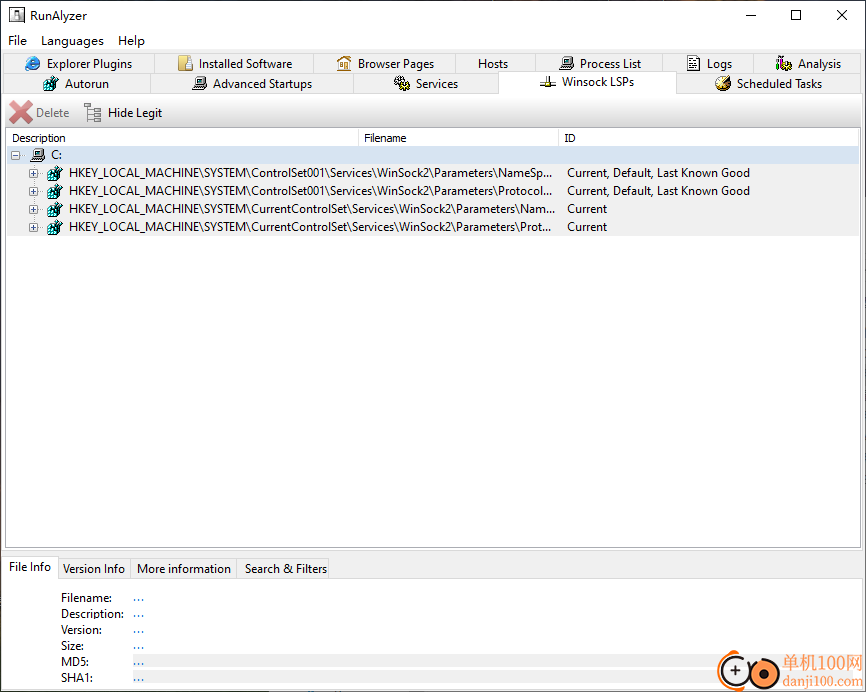This screenshot has width=866, height=692.
Task: Click the Explorer Plugins globe icon
Action: [33, 64]
